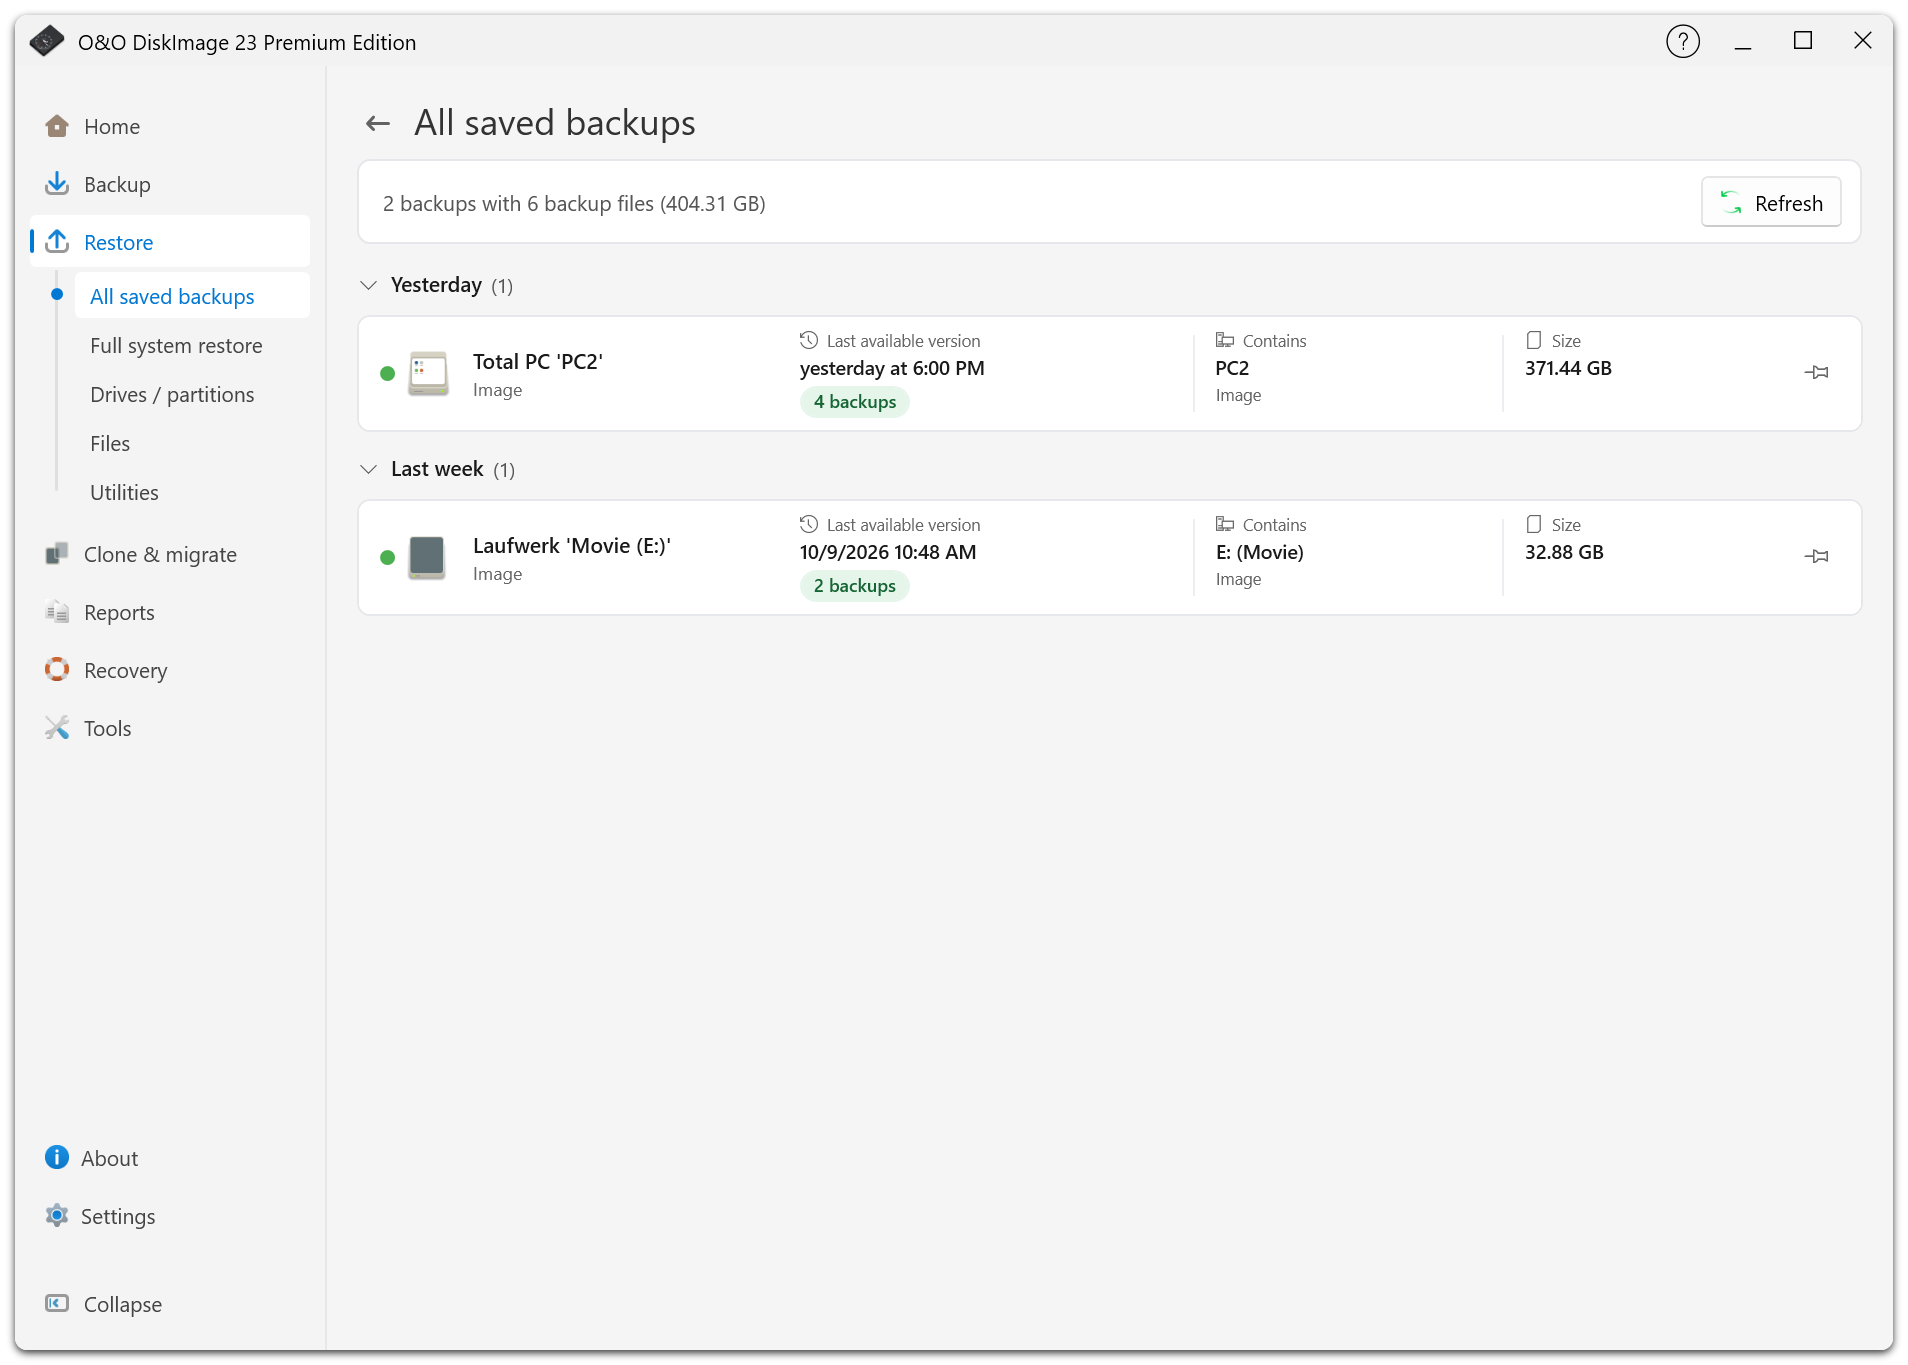
Task: Click the Reports document icon
Action: coord(57,612)
